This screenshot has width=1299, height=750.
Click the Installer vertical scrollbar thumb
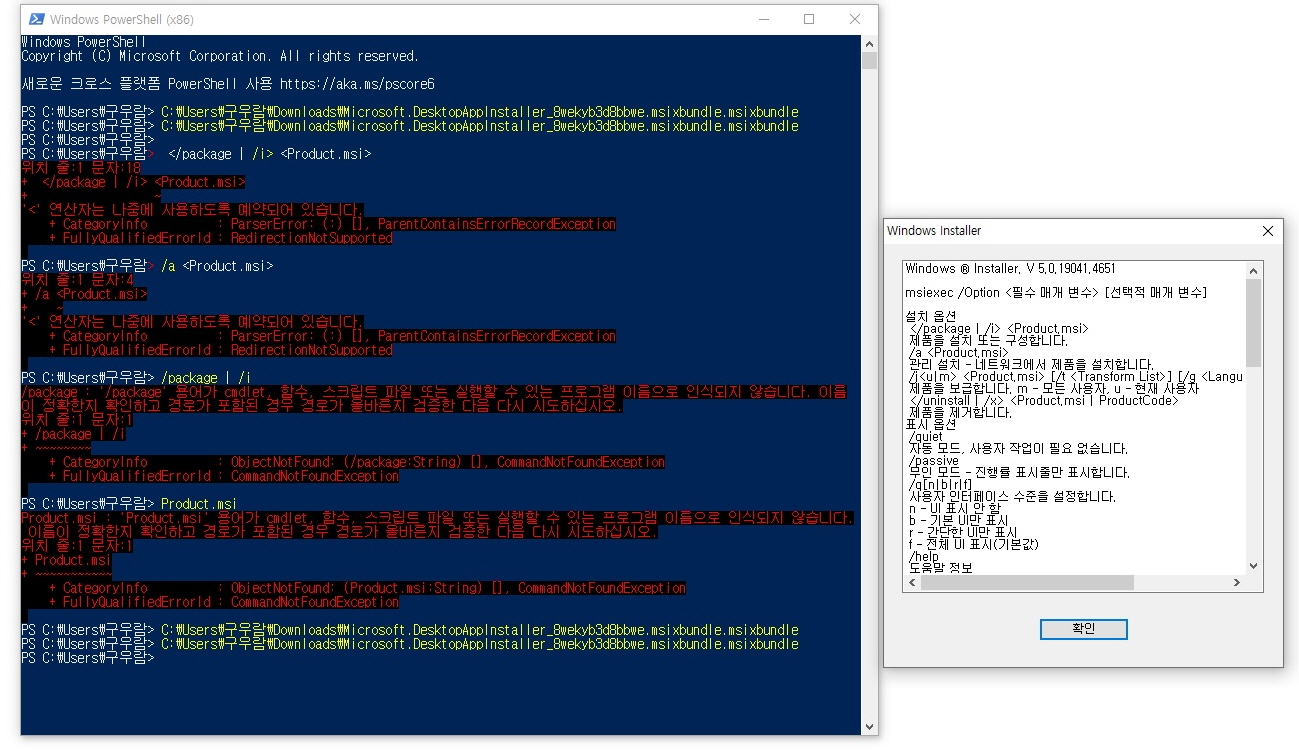pos(1254,322)
